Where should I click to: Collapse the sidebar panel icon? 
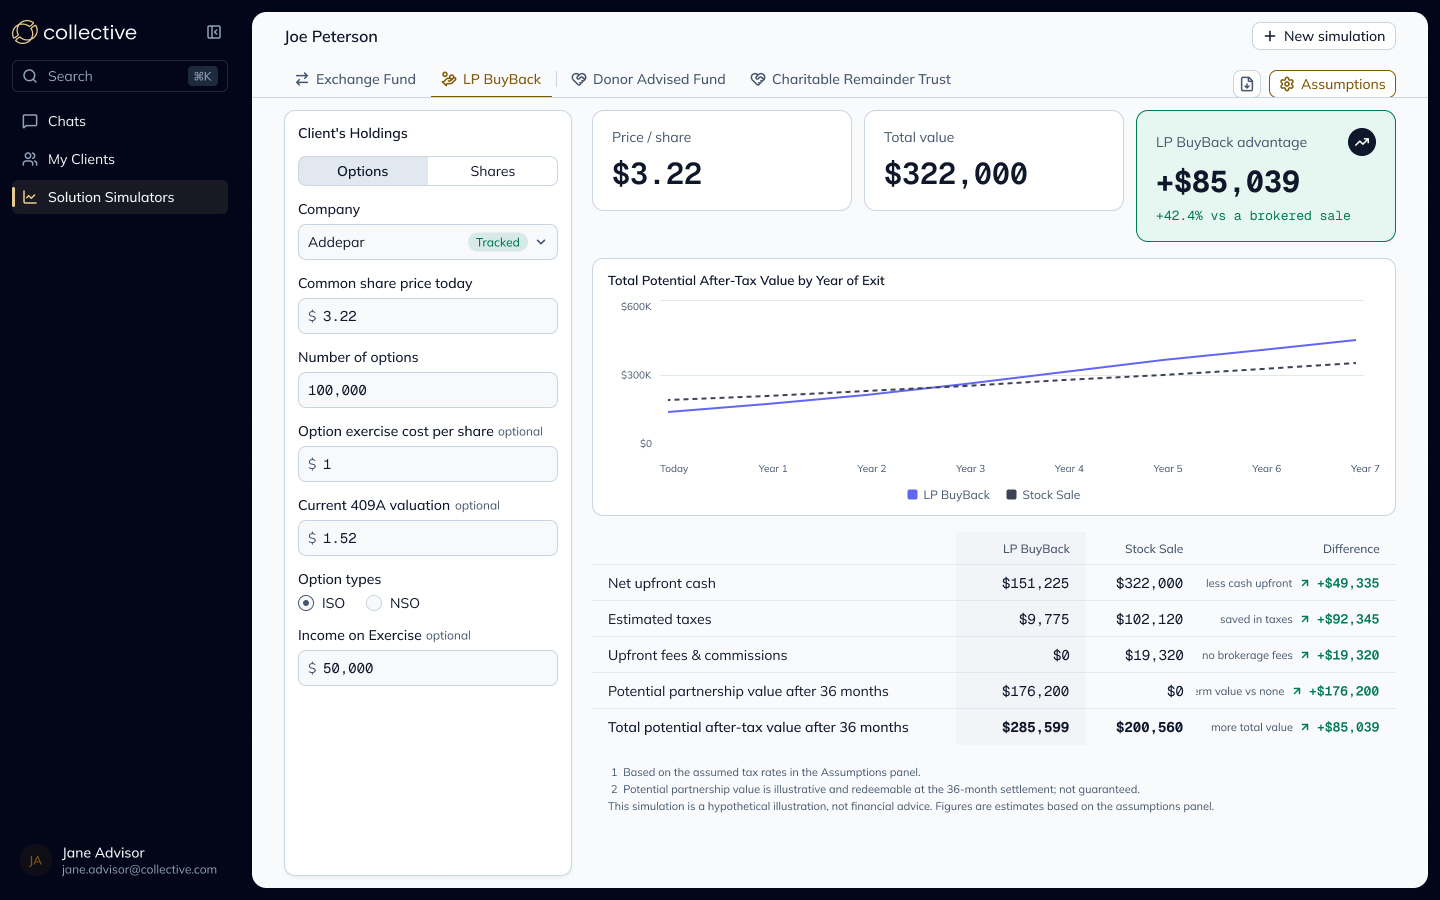[214, 32]
